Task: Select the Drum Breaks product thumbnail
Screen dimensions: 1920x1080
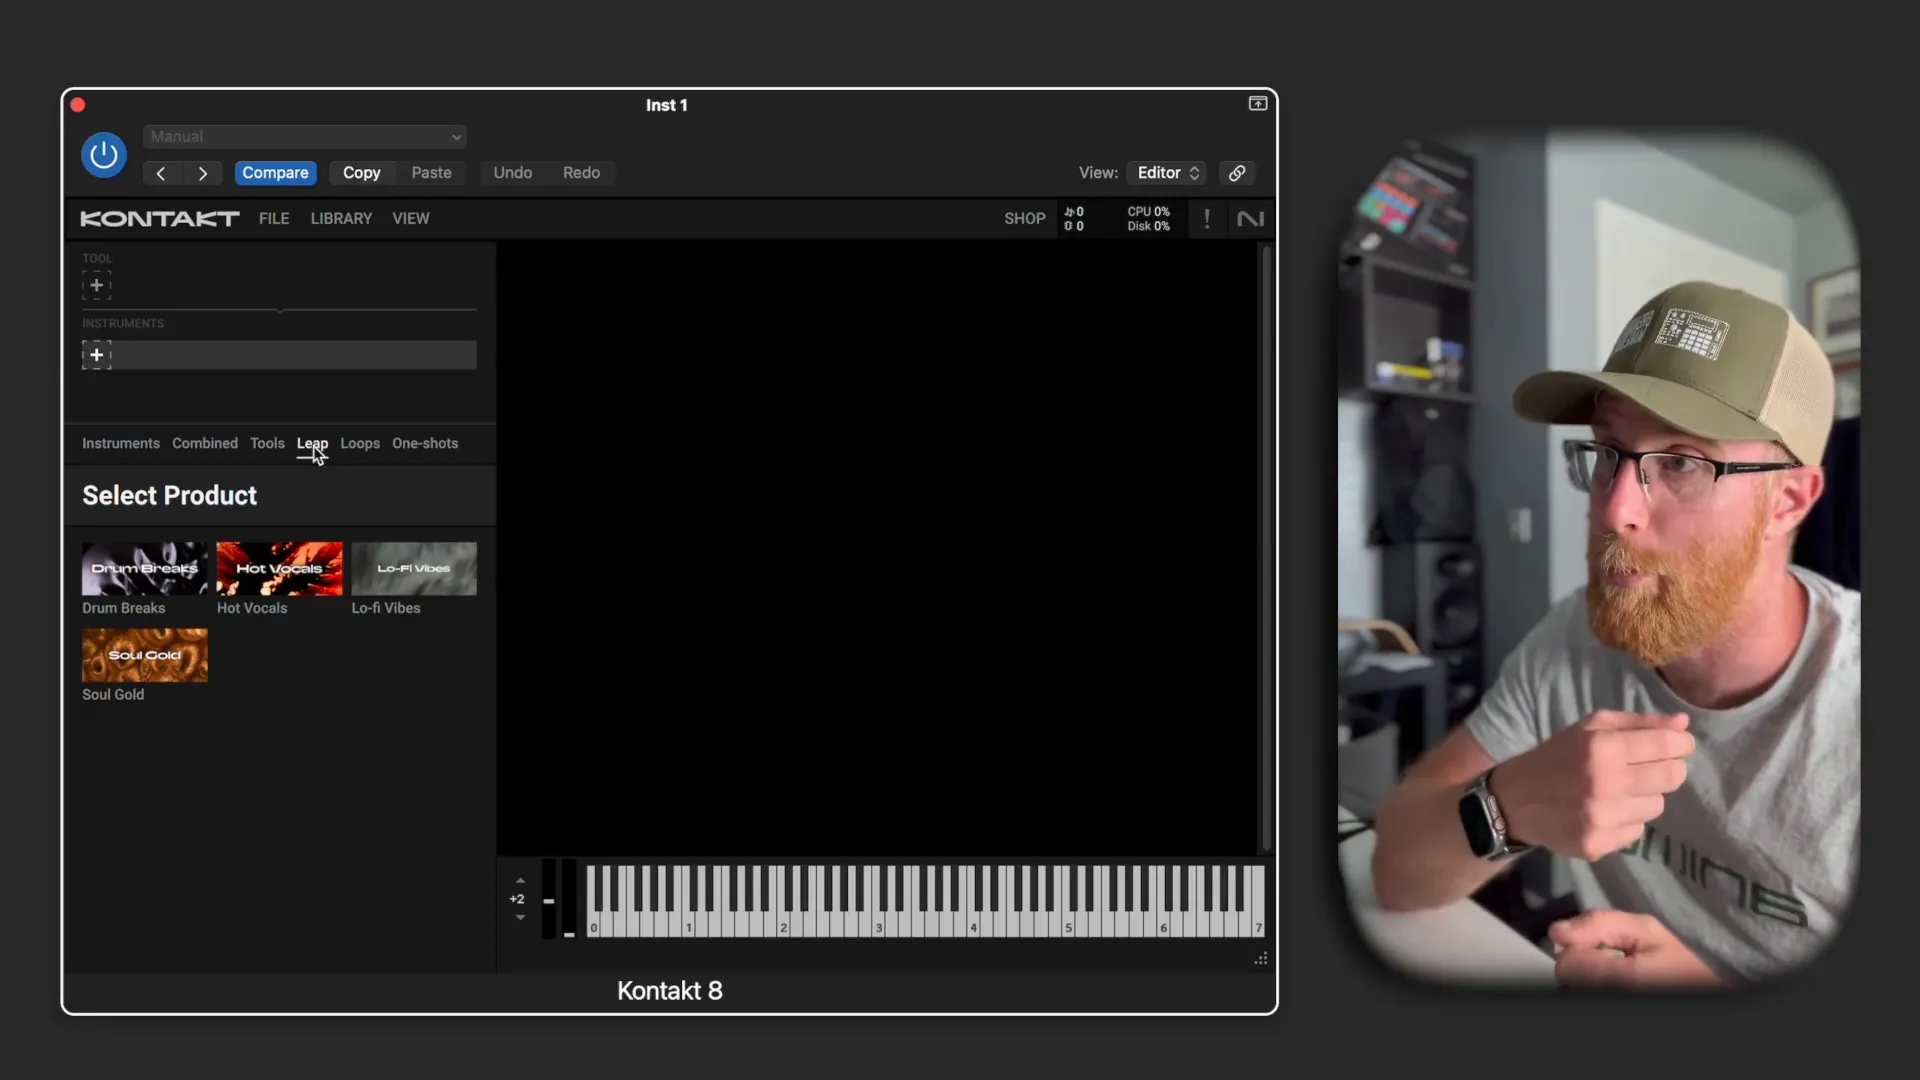Action: pos(145,569)
